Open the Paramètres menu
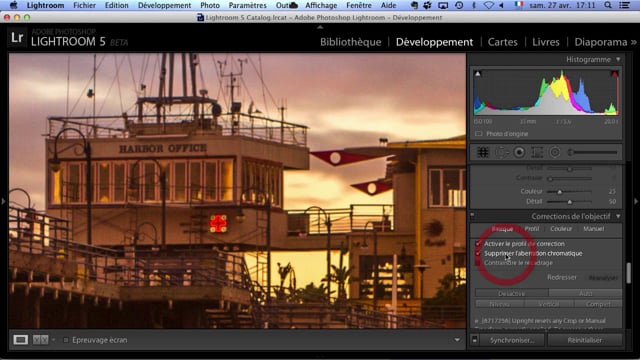 [x=247, y=5]
